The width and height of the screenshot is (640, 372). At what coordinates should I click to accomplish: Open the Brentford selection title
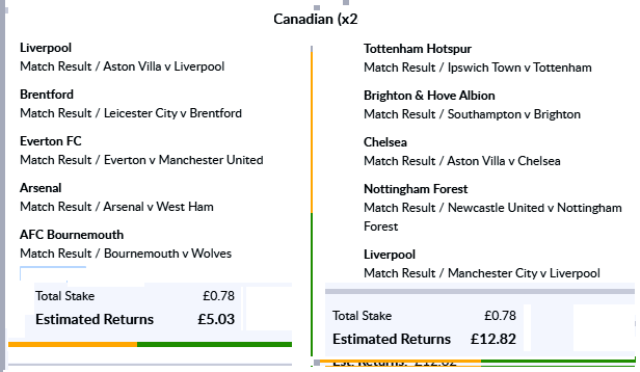(x=47, y=94)
